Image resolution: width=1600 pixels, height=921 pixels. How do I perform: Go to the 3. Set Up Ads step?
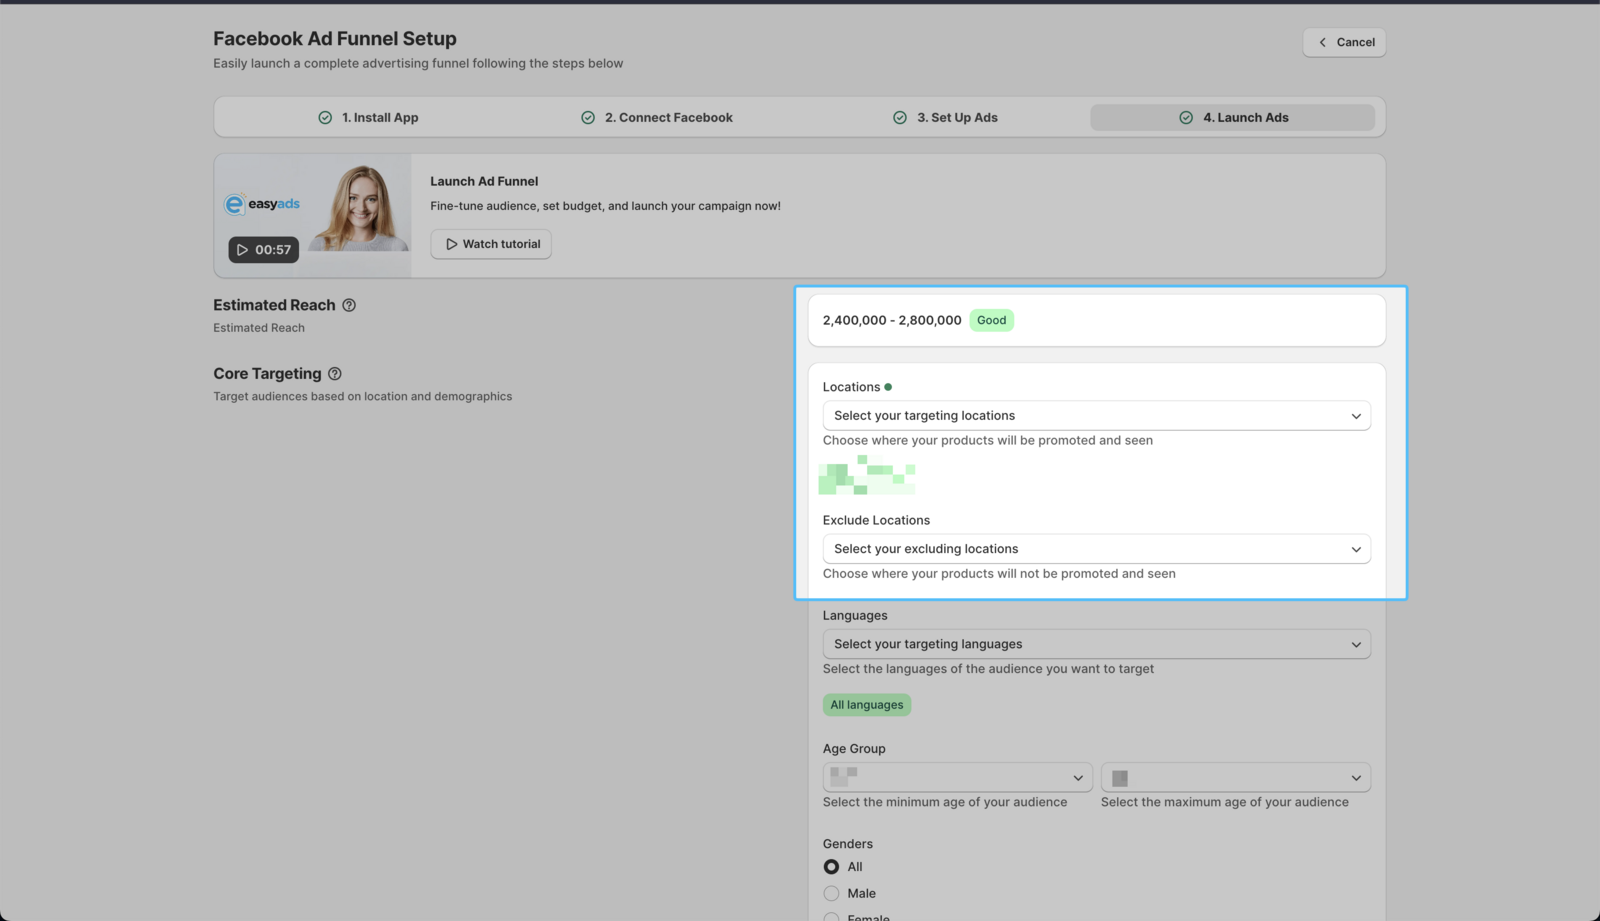[x=957, y=118]
